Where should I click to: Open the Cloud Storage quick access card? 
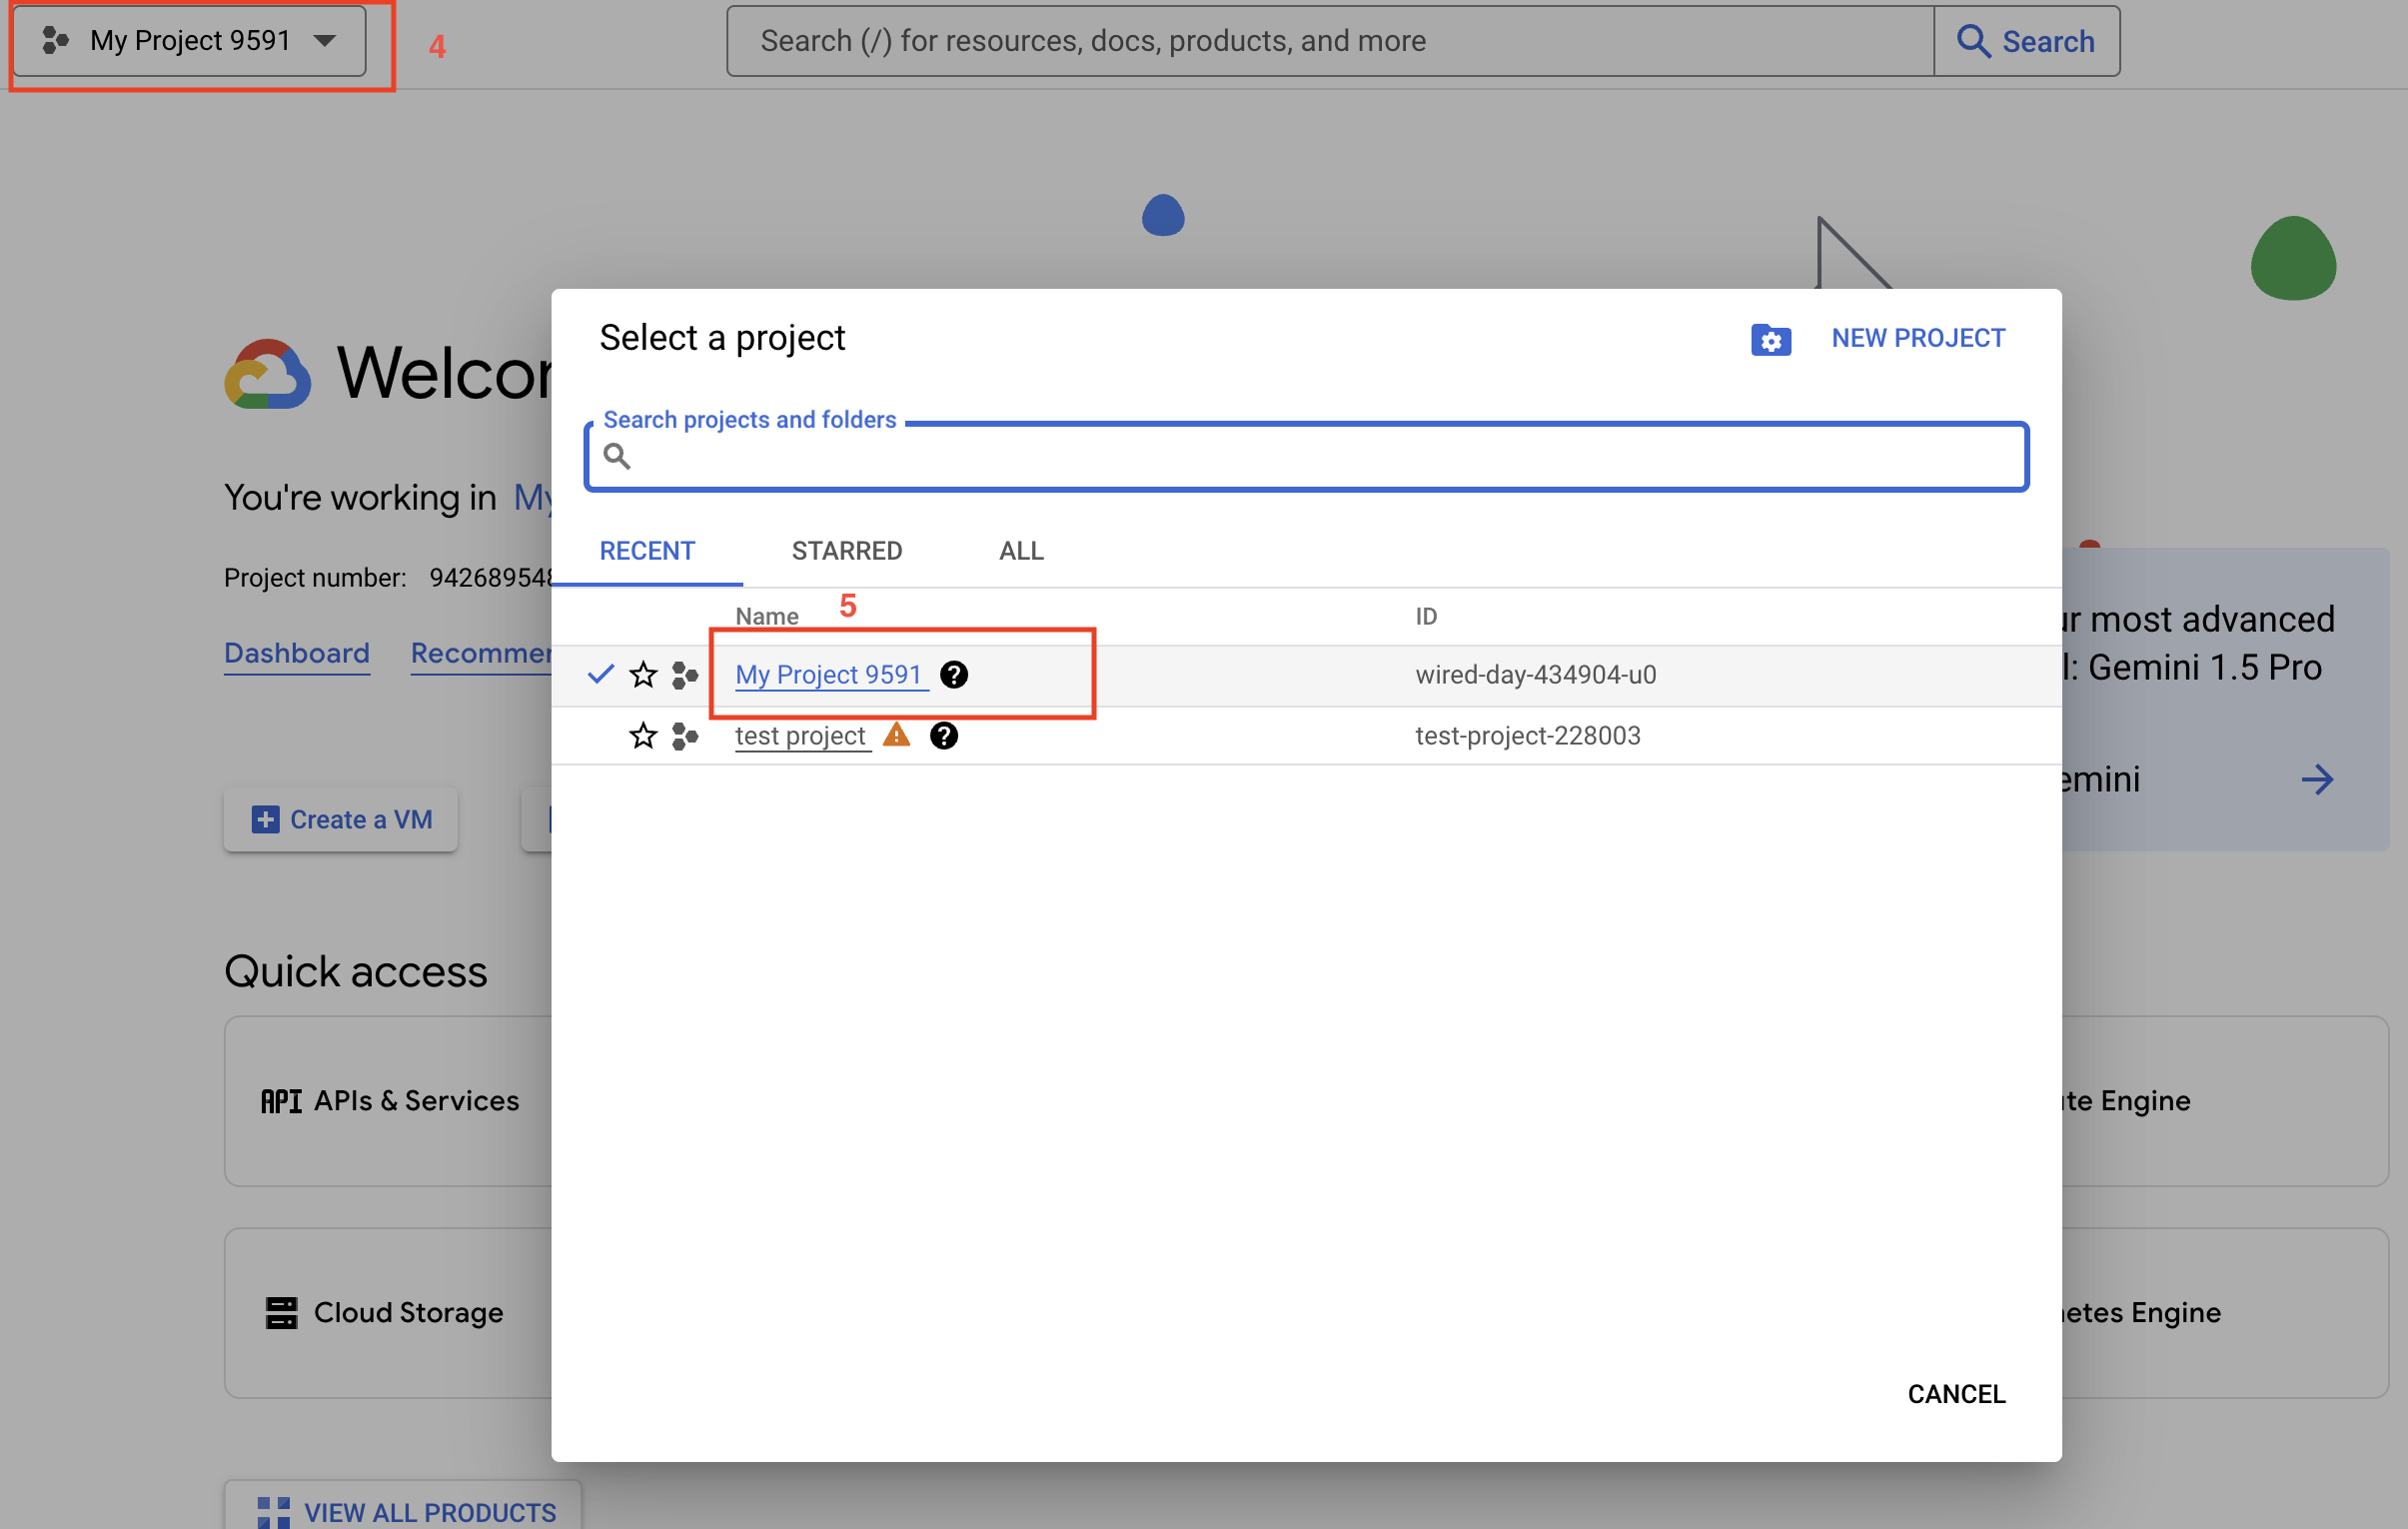click(x=390, y=1313)
